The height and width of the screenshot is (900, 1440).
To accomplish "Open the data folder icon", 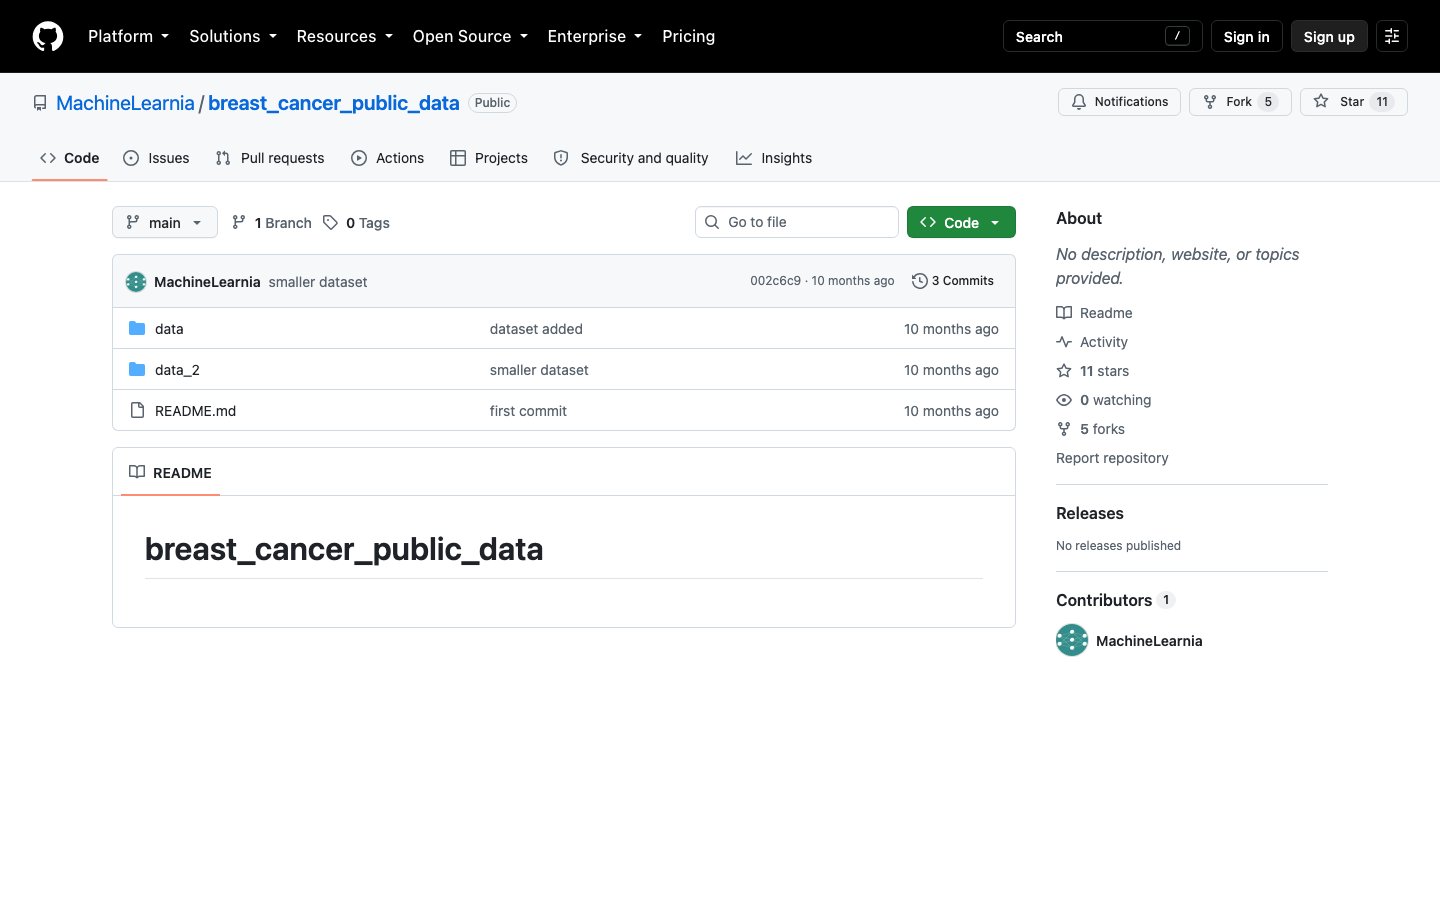I will (x=137, y=328).
